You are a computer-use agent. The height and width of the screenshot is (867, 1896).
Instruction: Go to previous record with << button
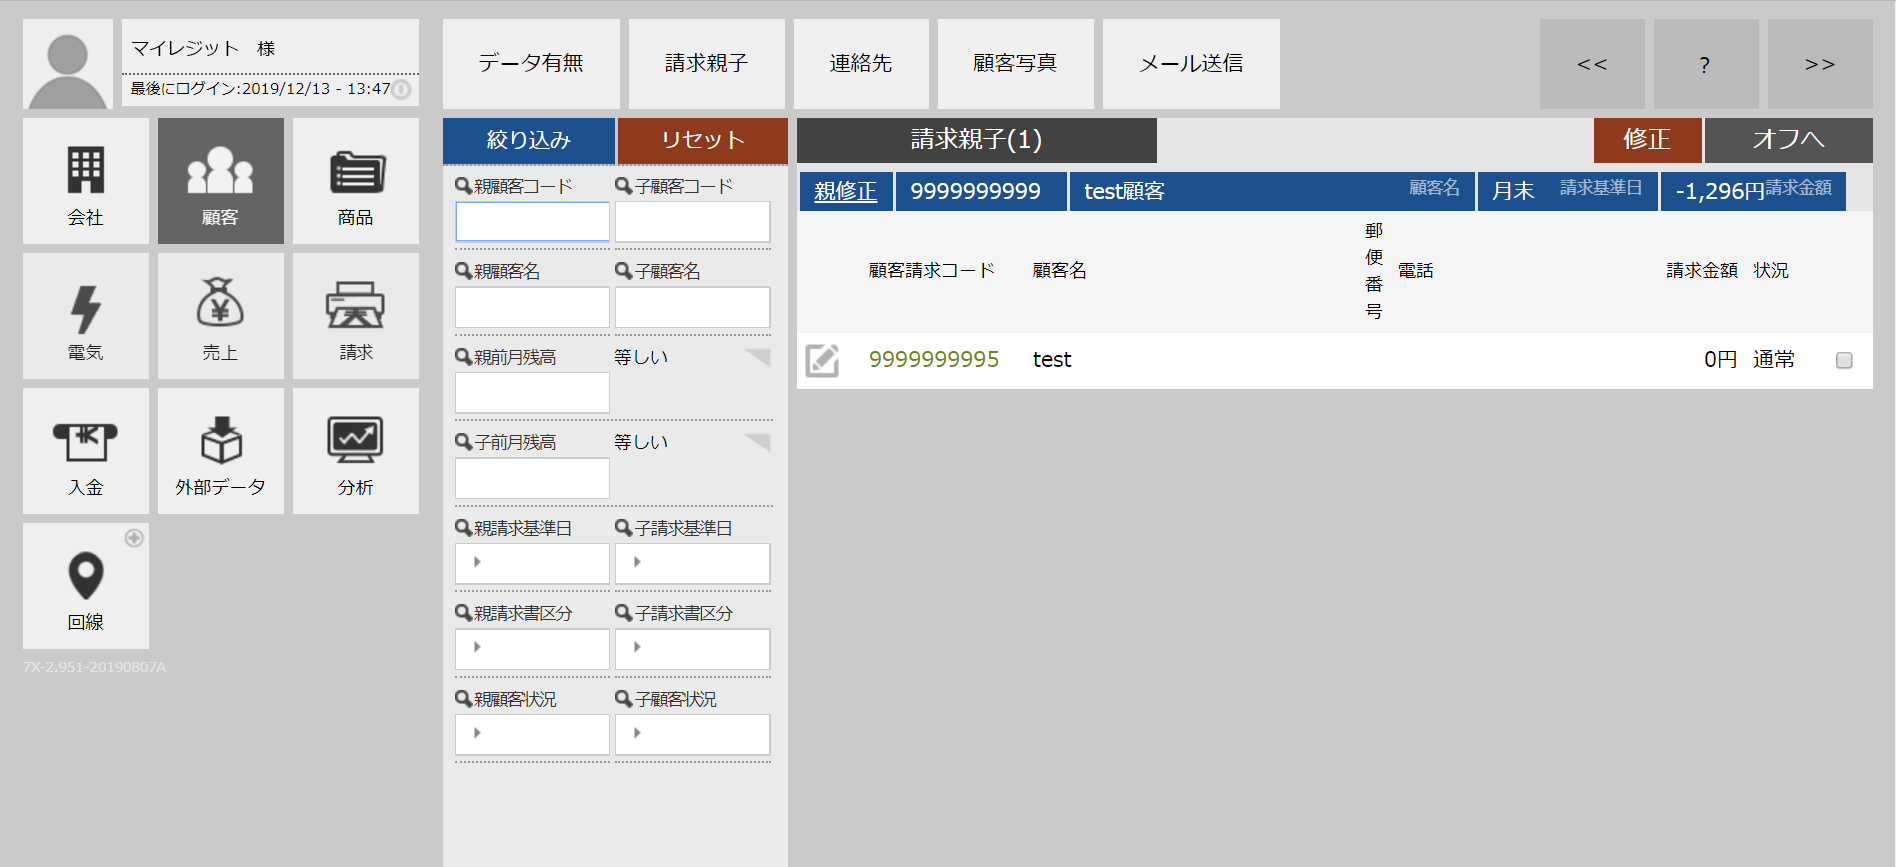1592,64
